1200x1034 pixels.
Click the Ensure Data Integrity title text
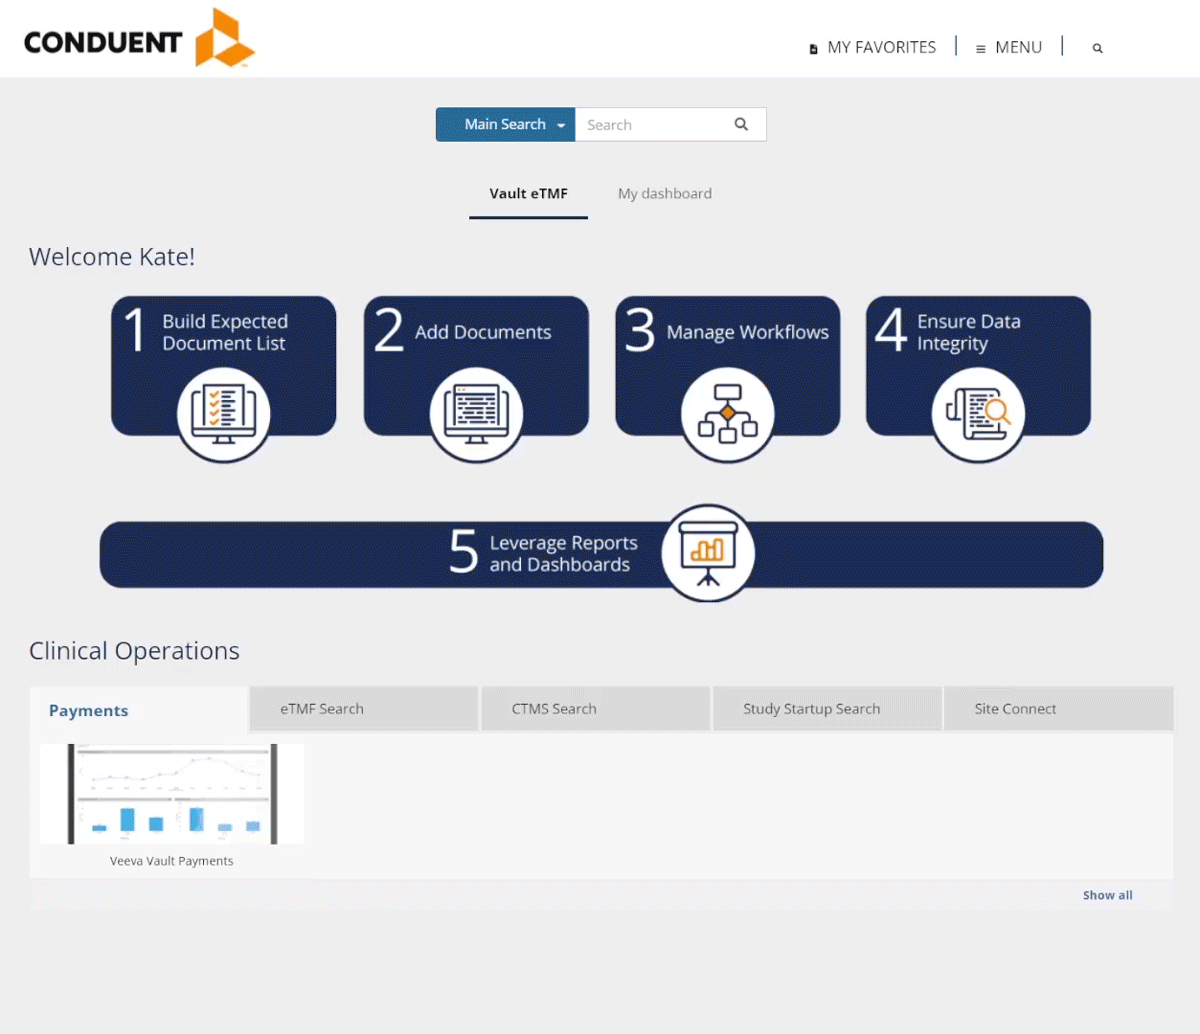click(969, 332)
